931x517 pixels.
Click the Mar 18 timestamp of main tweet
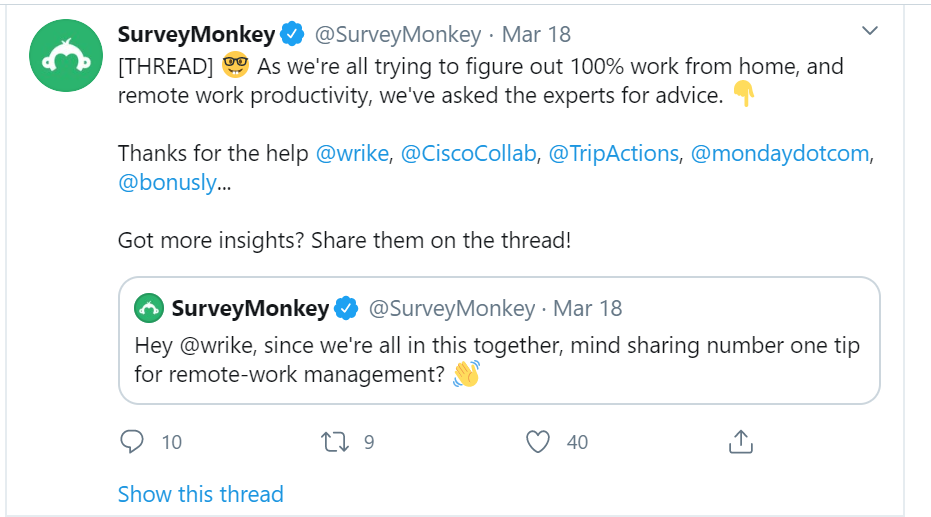coord(536,34)
